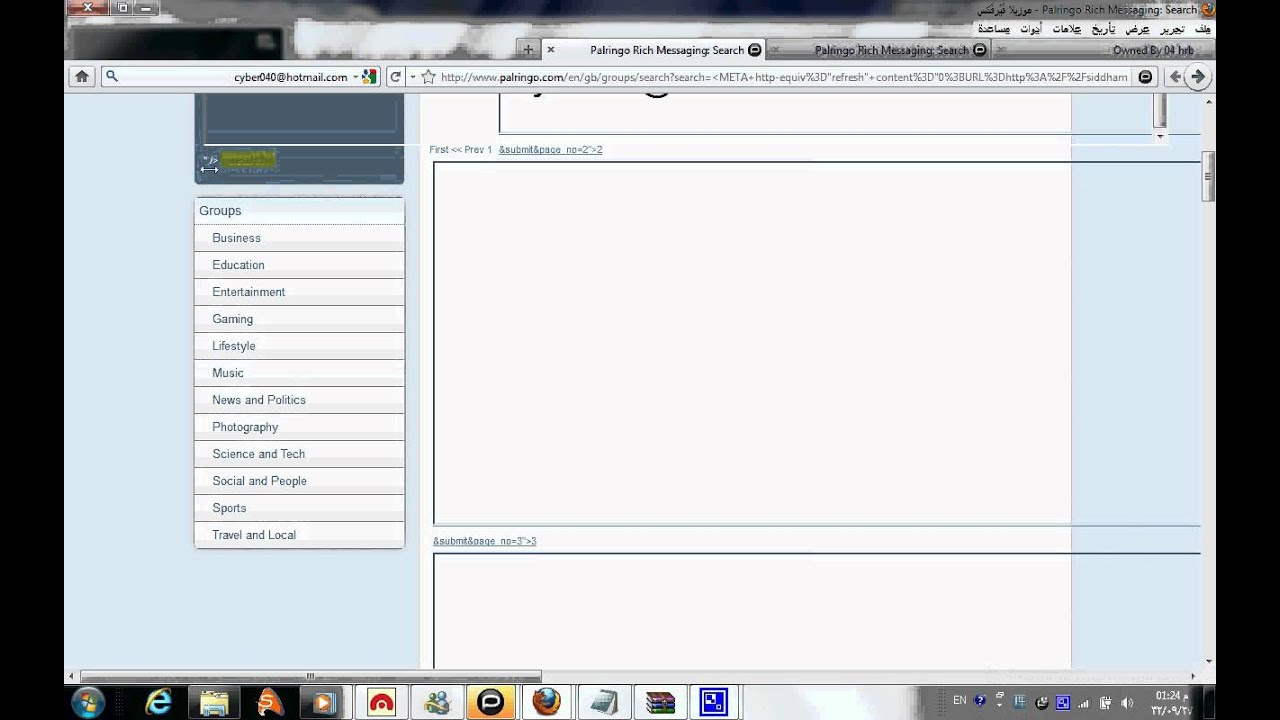Screen dimensions: 1280x720
Task: Switch to the Owned By 04 hrb tab
Action: coord(1105,50)
